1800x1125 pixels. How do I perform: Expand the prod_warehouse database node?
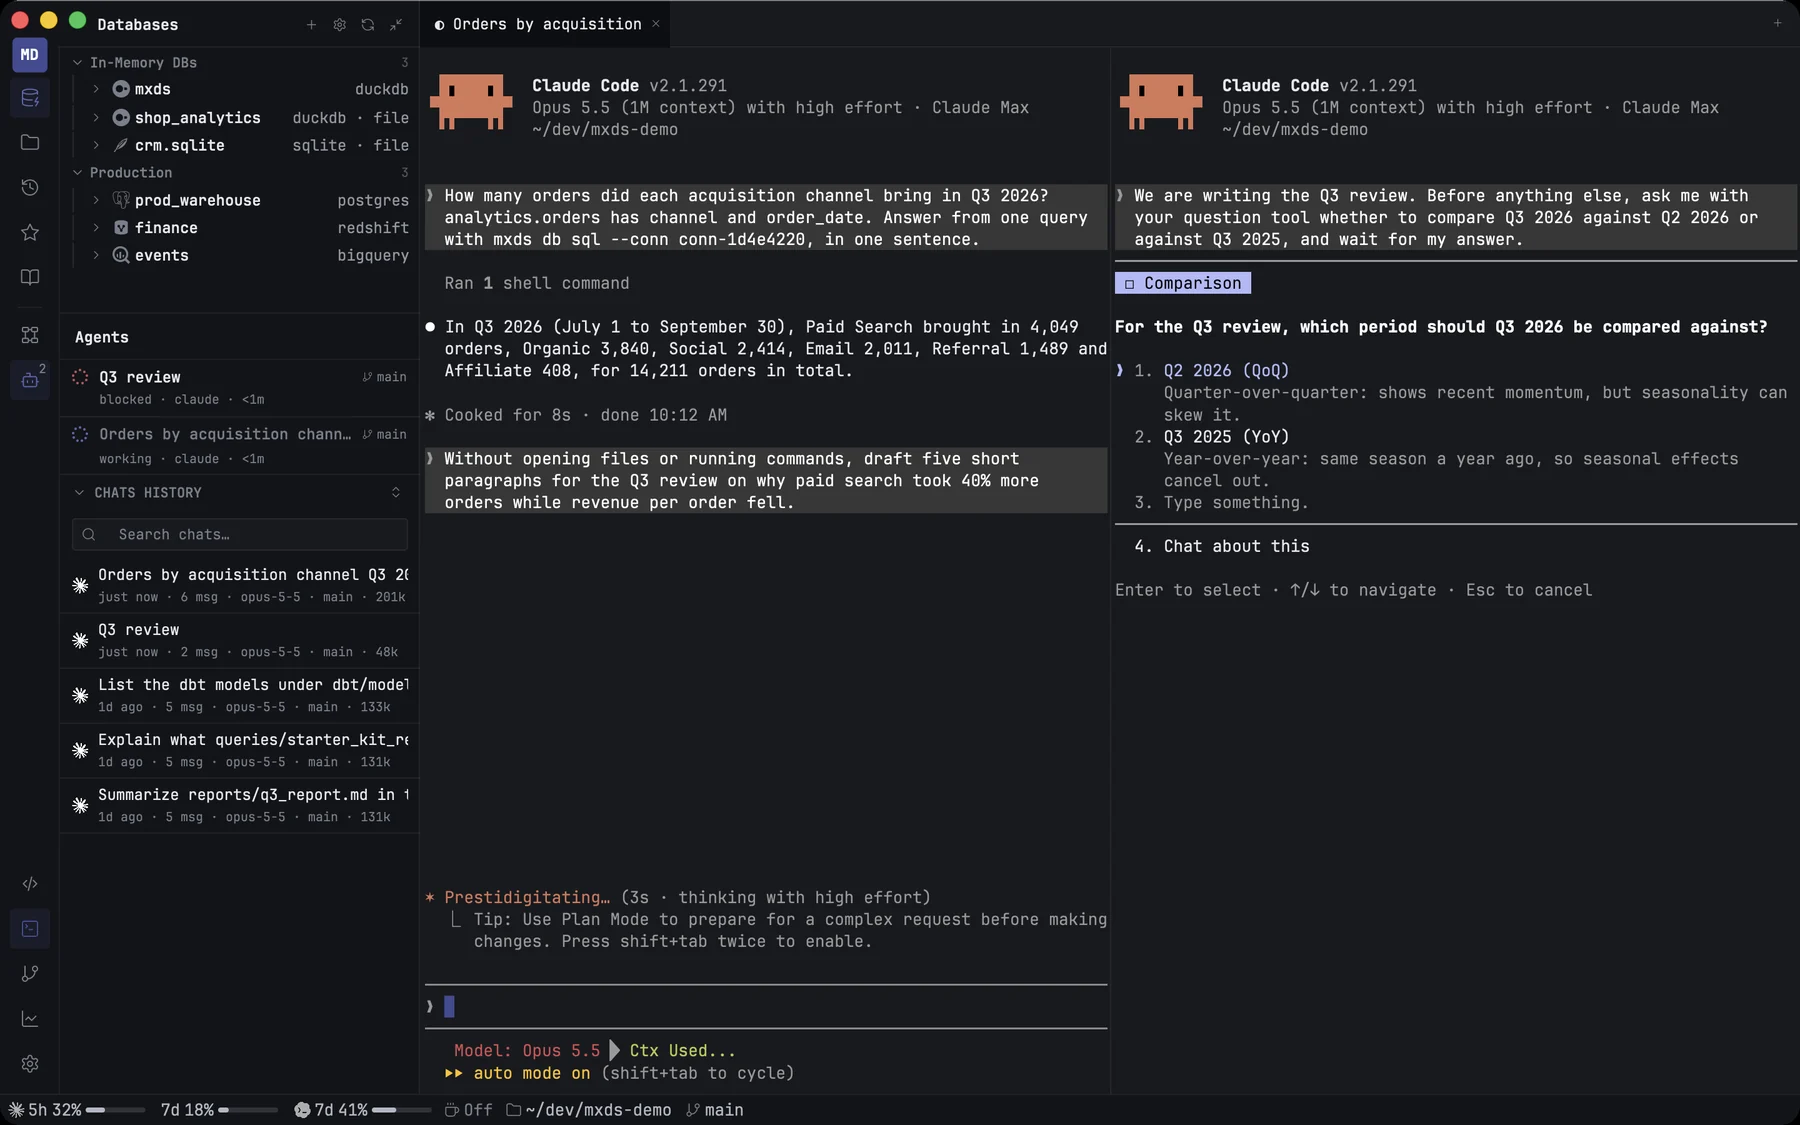pos(96,200)
